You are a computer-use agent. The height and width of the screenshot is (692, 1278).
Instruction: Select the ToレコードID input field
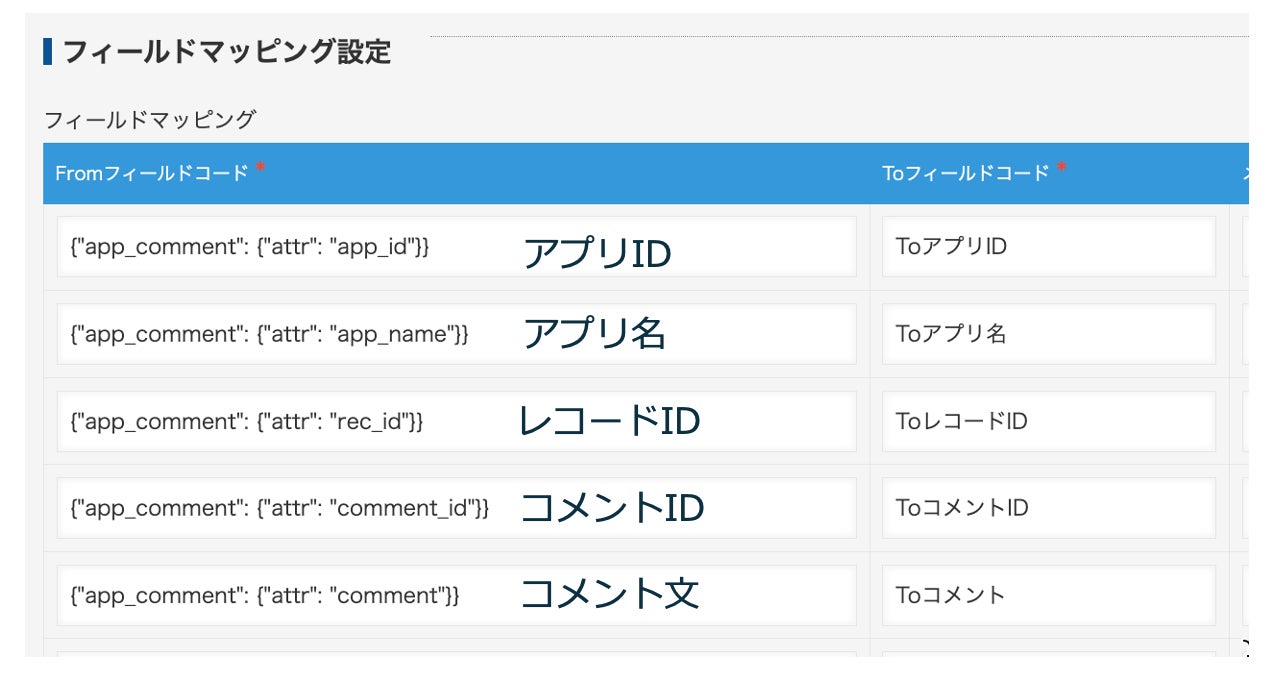(1048, 422)
